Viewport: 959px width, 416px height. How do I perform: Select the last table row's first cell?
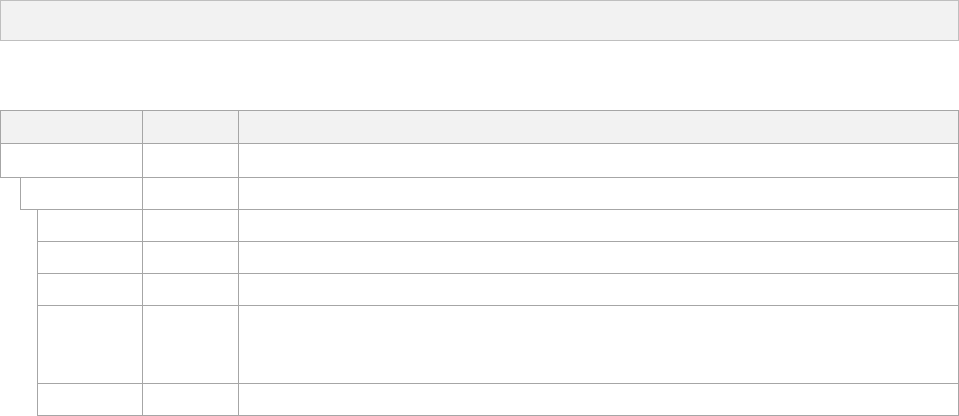89,399
